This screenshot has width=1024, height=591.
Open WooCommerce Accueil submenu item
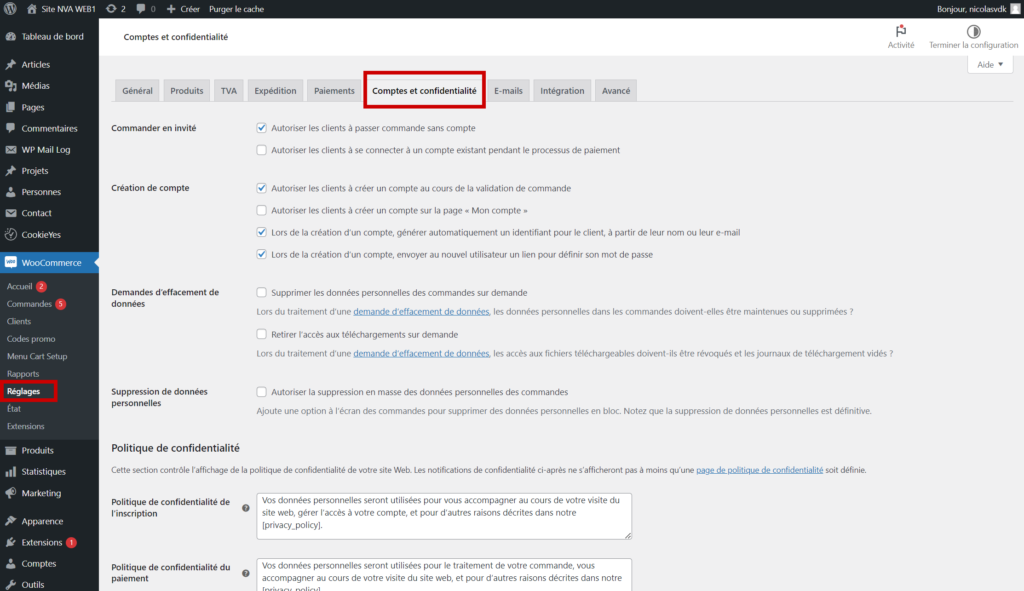(20, 287)
